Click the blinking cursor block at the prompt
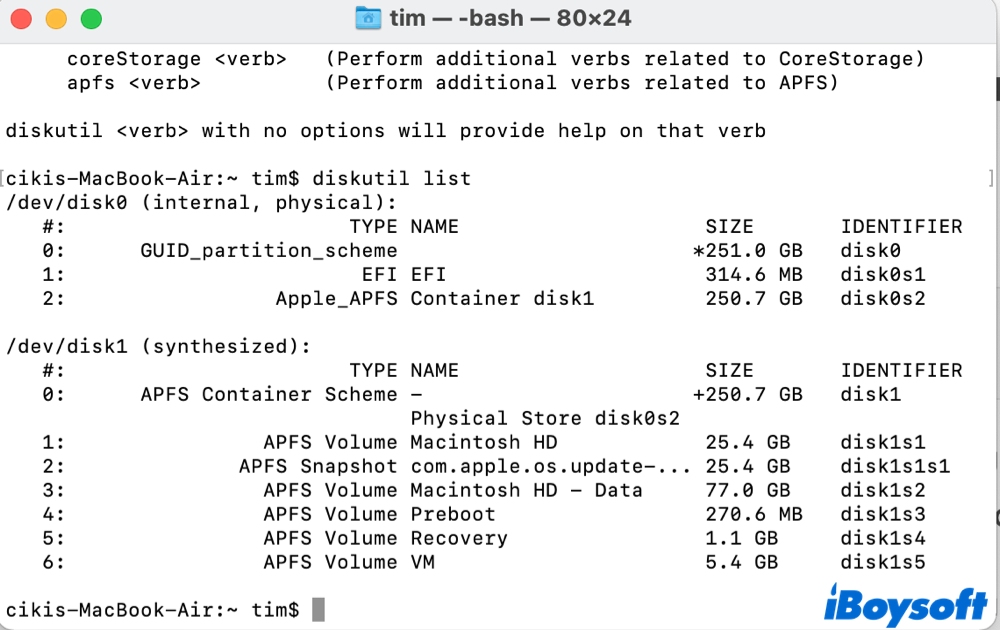Image resolution: width=1000 pixels, height=630 pixels. pos(318,609)
